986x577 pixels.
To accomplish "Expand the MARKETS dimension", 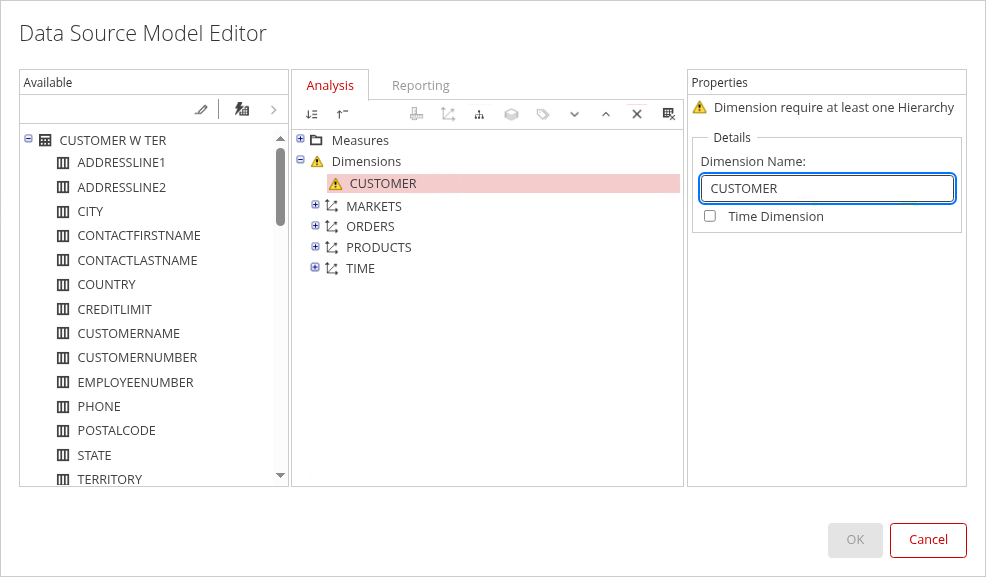I will [315, 205].
